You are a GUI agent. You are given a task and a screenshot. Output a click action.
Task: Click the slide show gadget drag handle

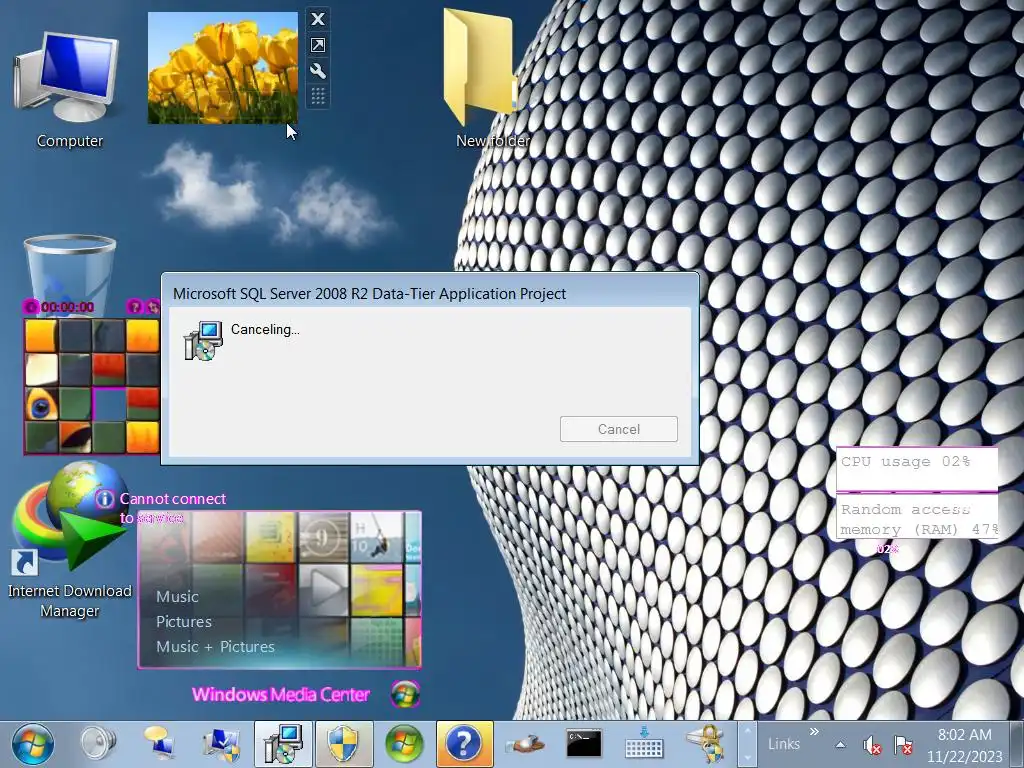pos(318,97)
